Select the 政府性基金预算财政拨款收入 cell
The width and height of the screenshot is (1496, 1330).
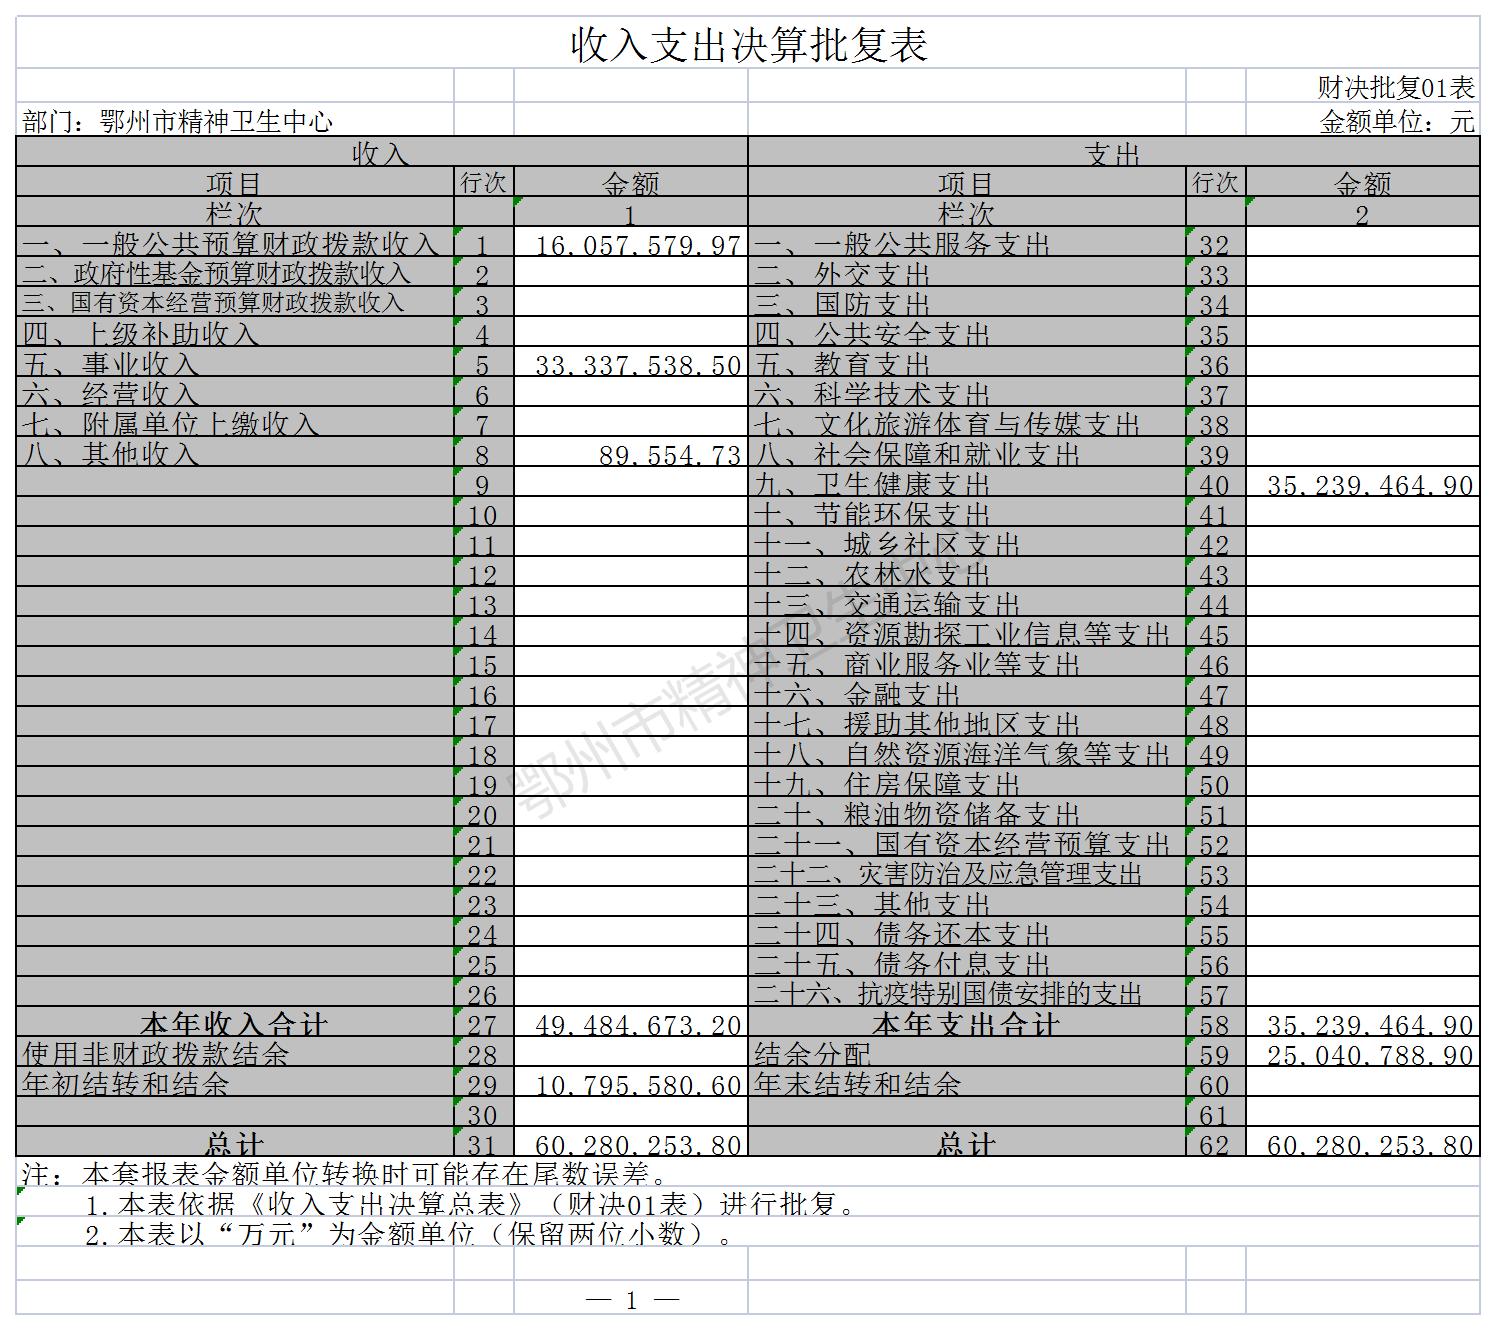click(235, 273)
